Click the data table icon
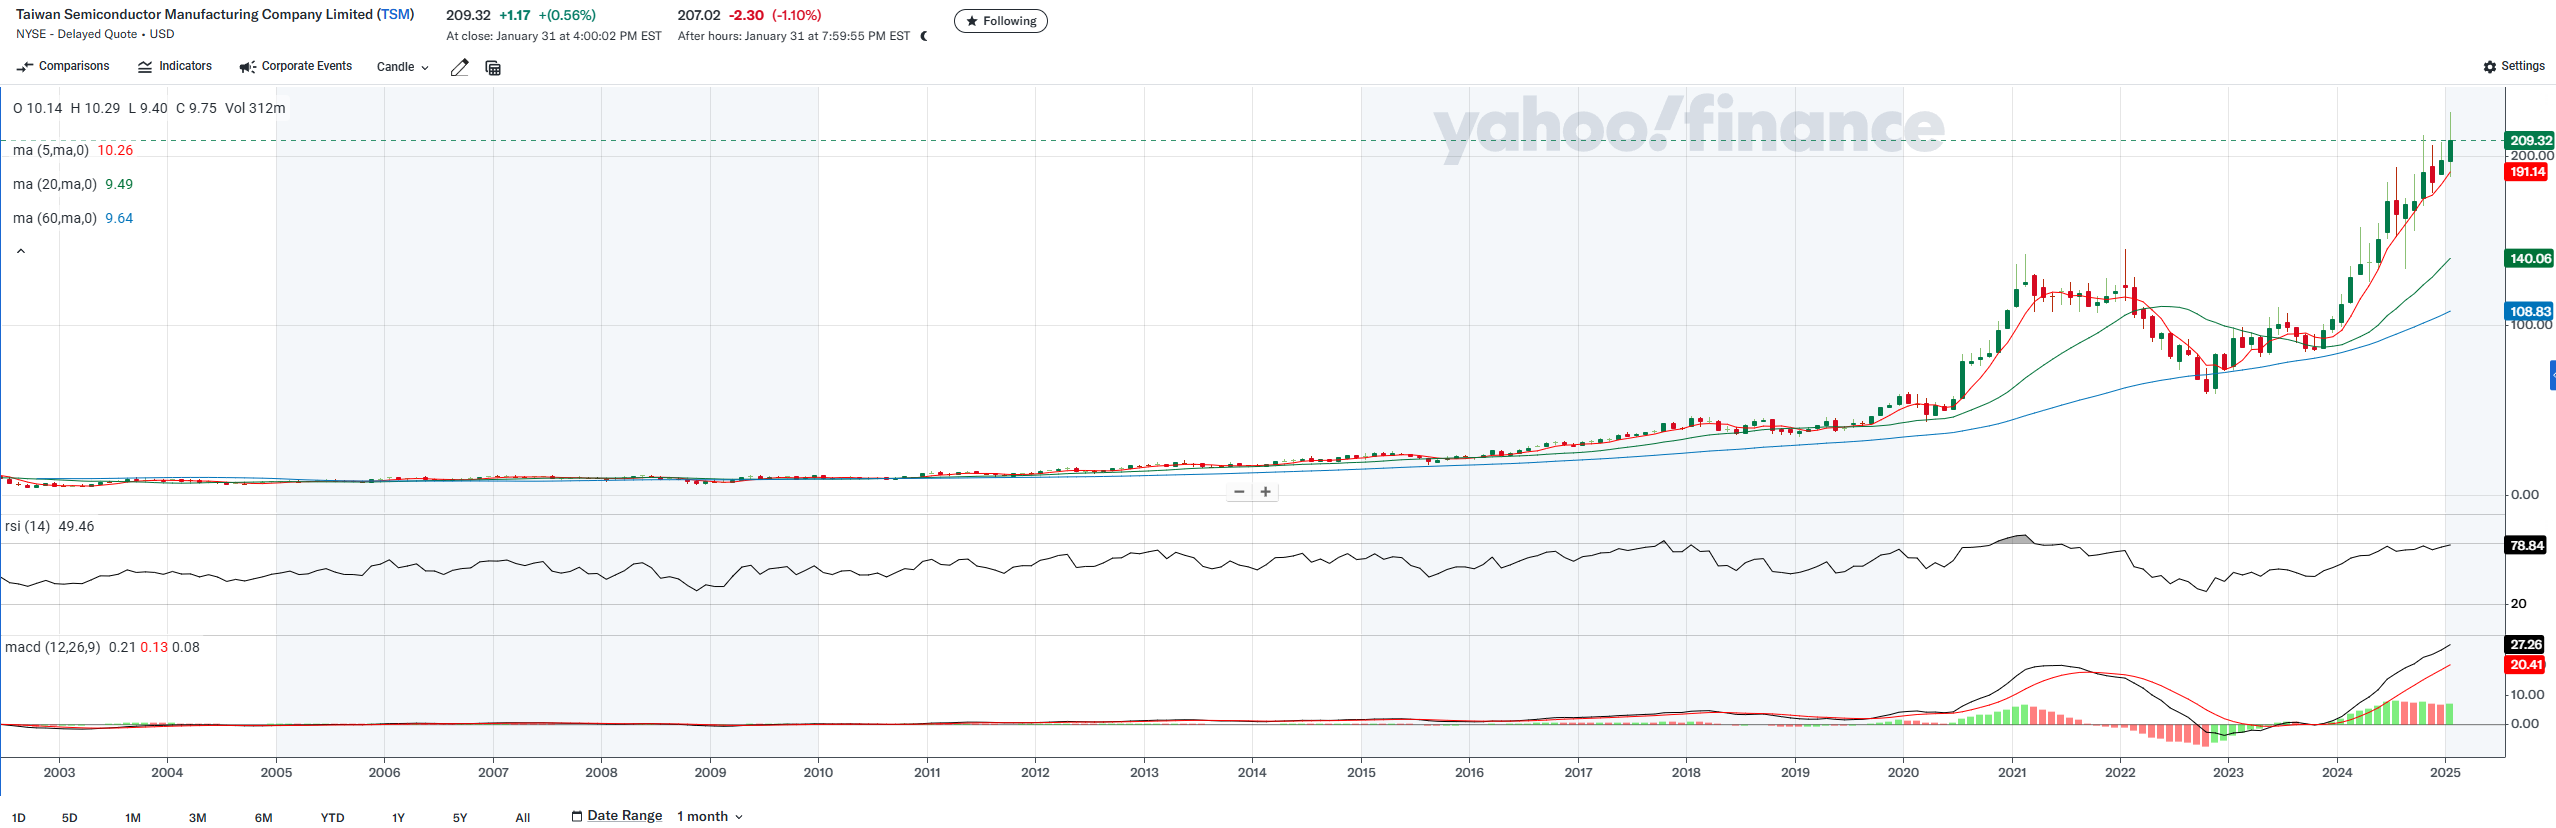 [x=493, y=67]
